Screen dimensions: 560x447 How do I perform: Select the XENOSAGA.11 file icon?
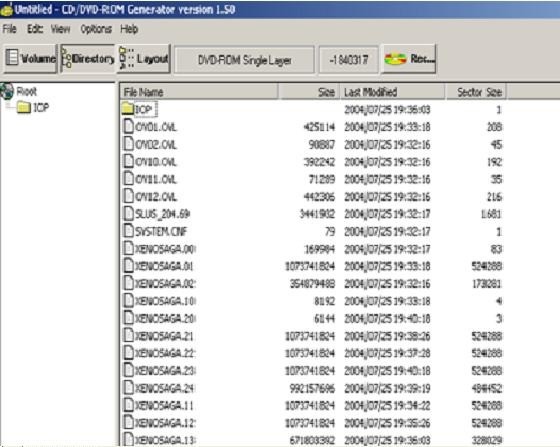pyautogui.click(x=128, y=405)
